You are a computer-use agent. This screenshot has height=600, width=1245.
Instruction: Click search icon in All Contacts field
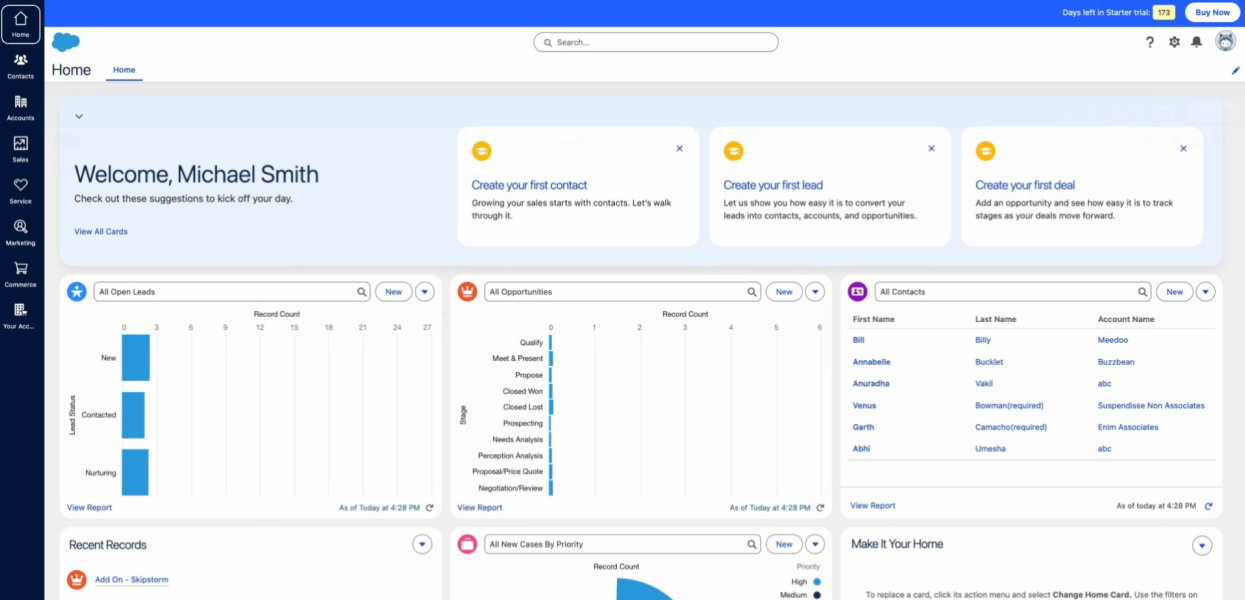tap(1142, 292)
